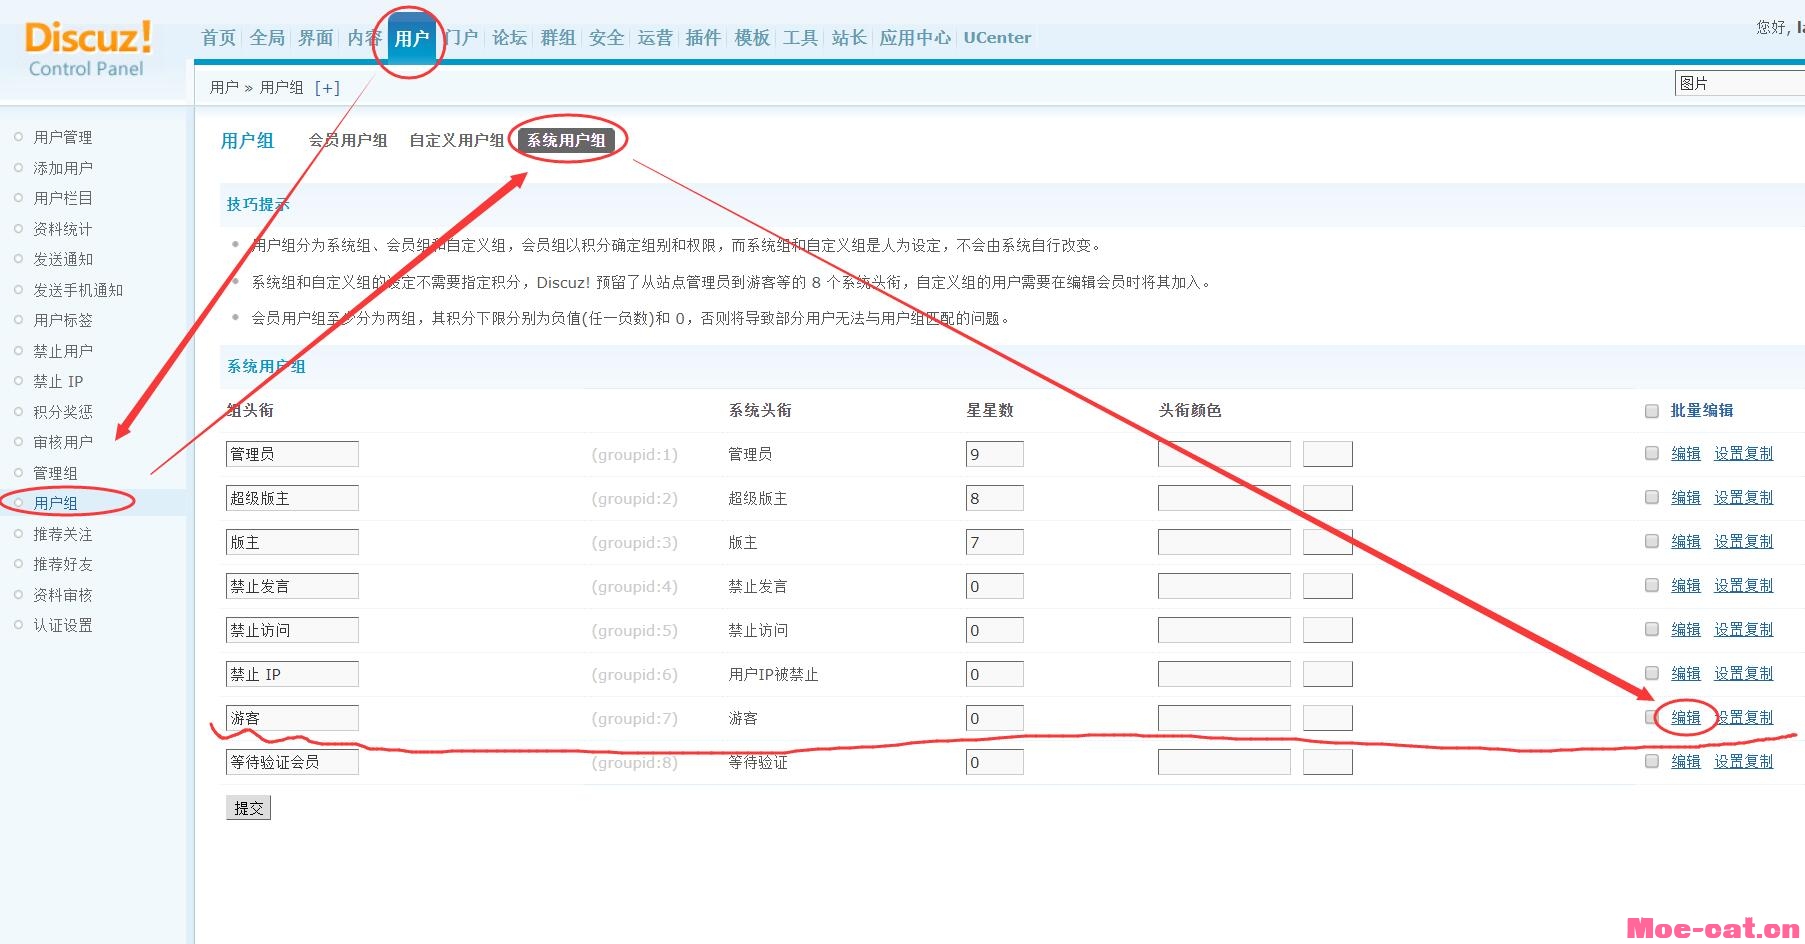
Task: Open the 安全 top menu
Action: (x=606, y=38)
